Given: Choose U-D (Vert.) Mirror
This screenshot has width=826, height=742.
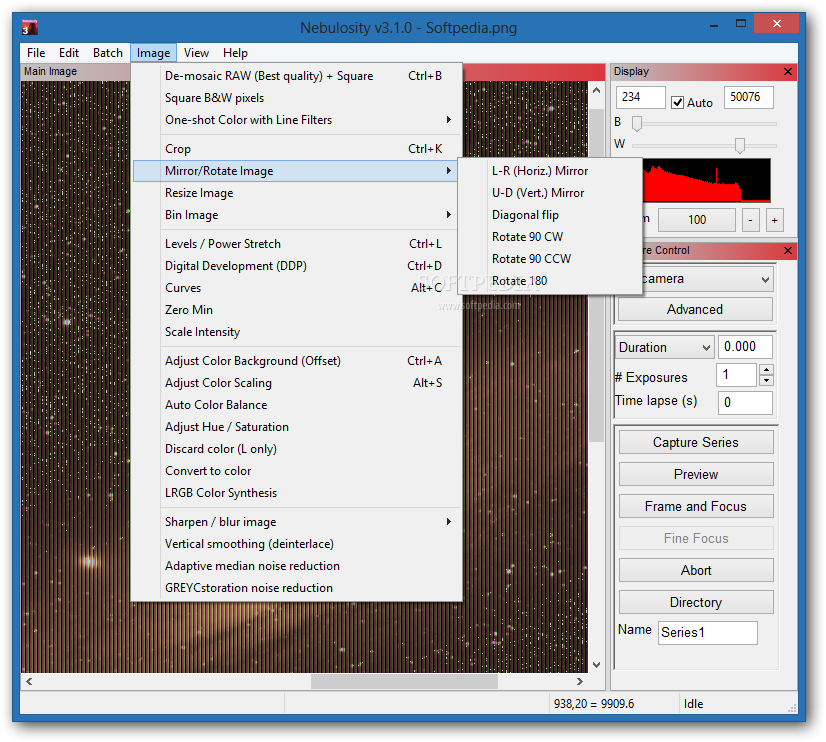Looking at the screenshot, I should coord(550,193).
